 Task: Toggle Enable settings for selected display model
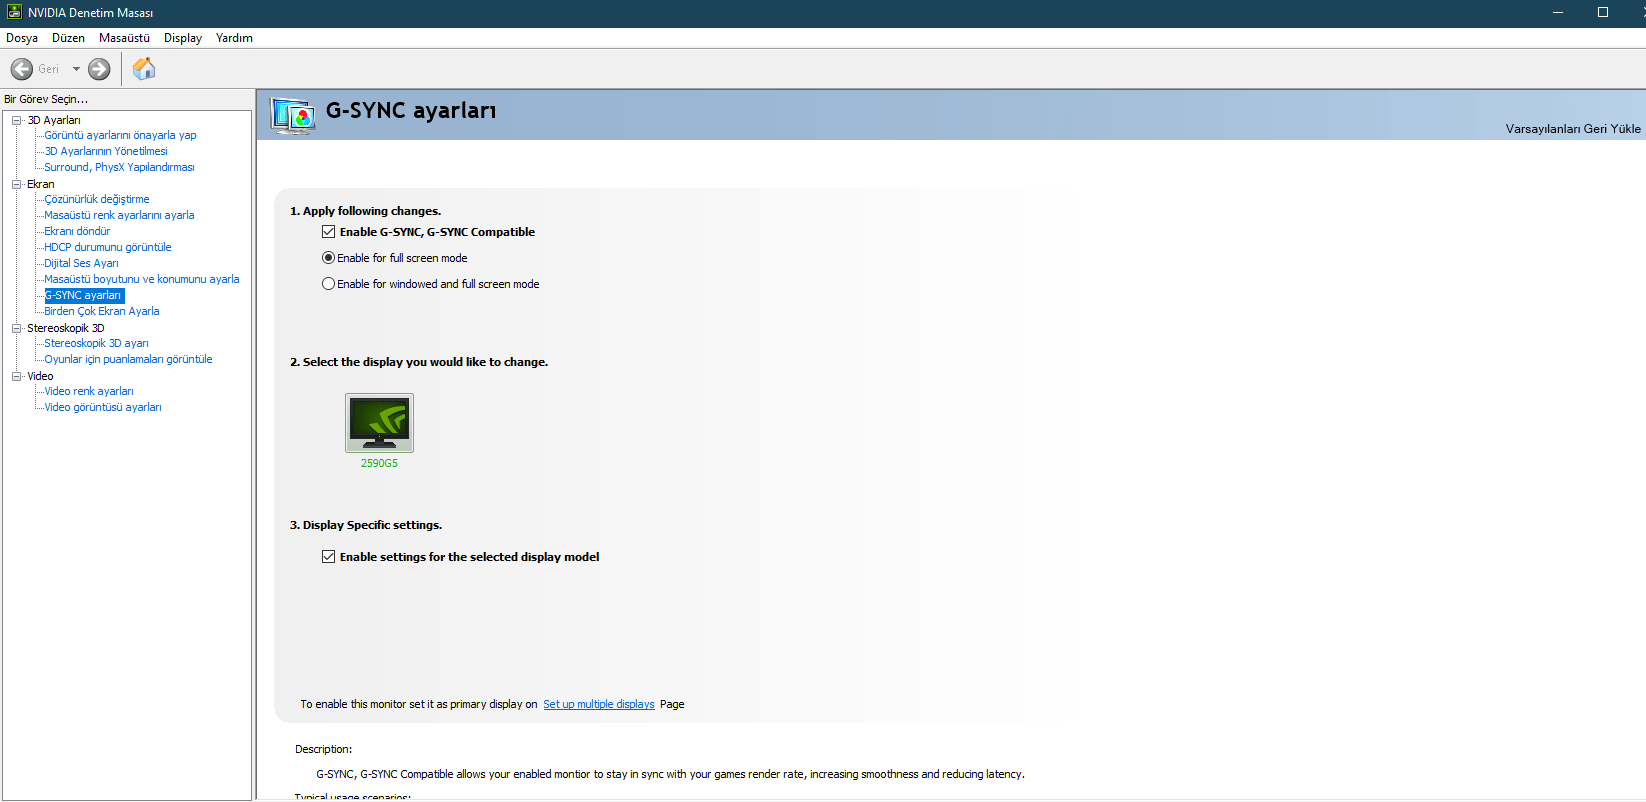coord(328,557)
